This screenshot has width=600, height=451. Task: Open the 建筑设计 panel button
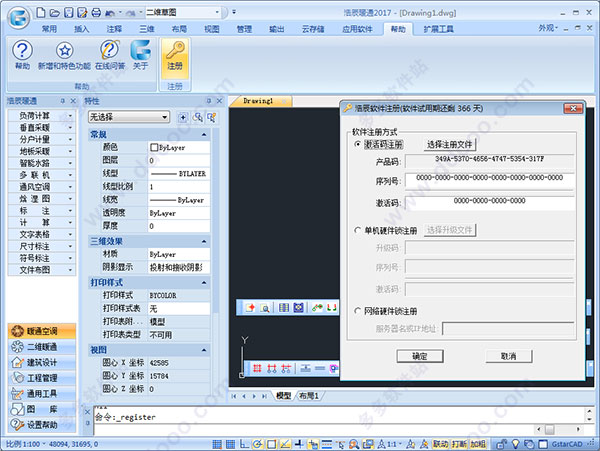[x=42, y=362]
